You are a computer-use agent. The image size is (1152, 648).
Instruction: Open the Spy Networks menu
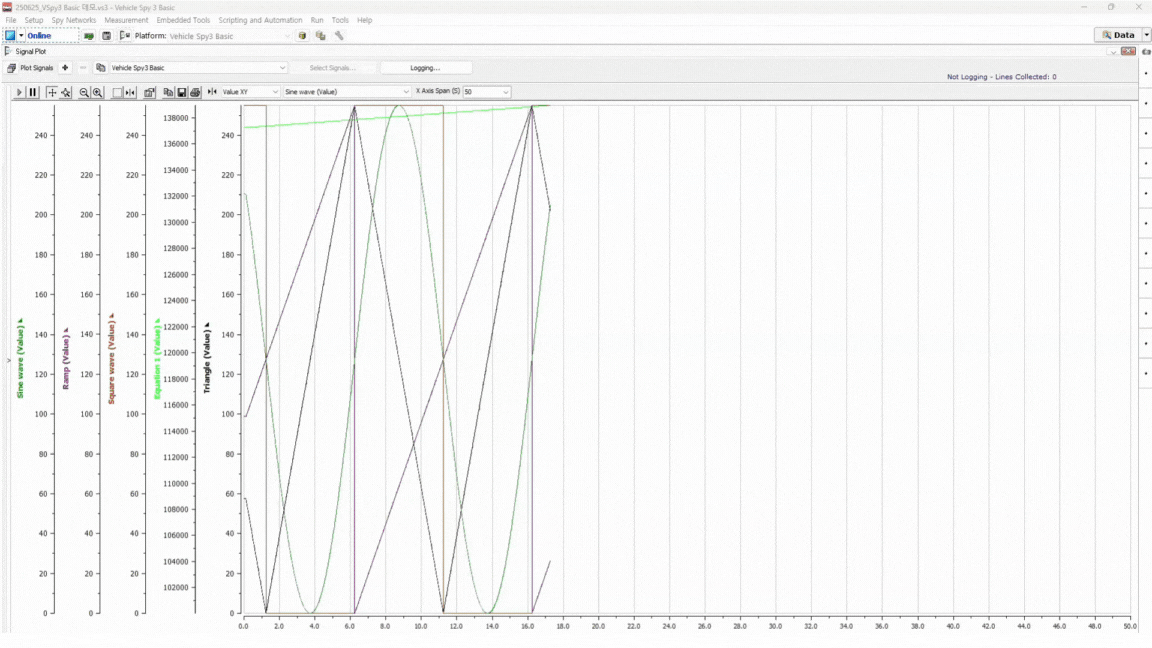(74, 20)
